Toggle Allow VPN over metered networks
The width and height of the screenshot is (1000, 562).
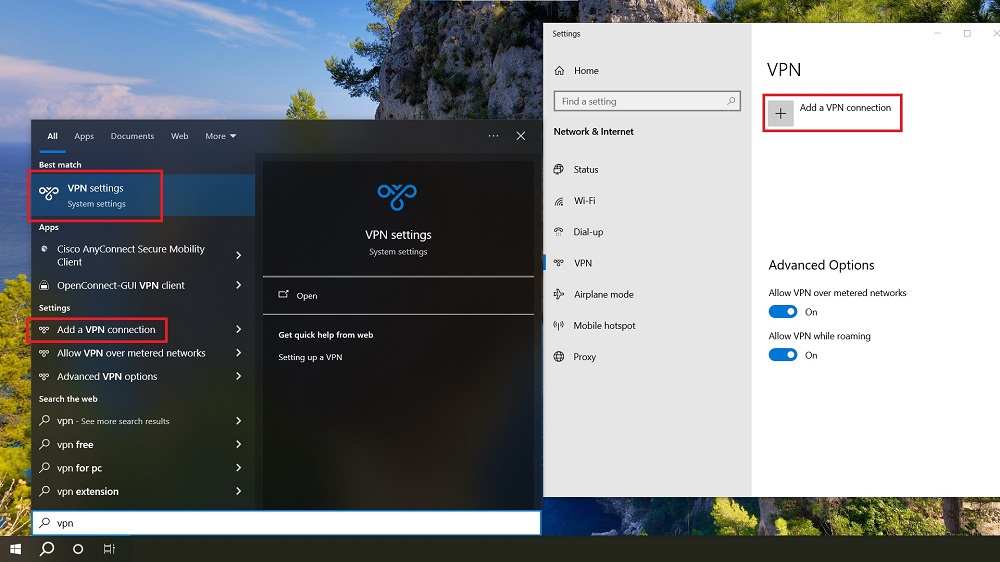point(783,312)
